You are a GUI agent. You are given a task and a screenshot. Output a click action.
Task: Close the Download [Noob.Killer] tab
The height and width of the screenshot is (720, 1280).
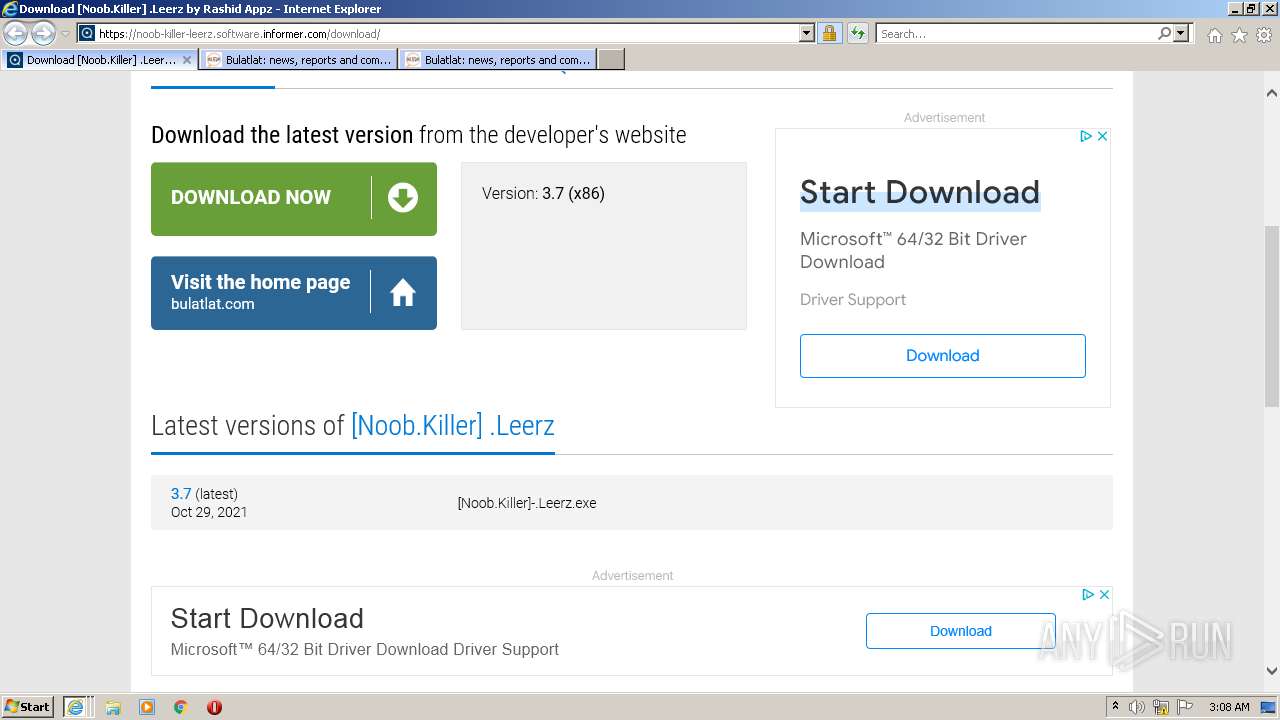(x=187, y=60)
